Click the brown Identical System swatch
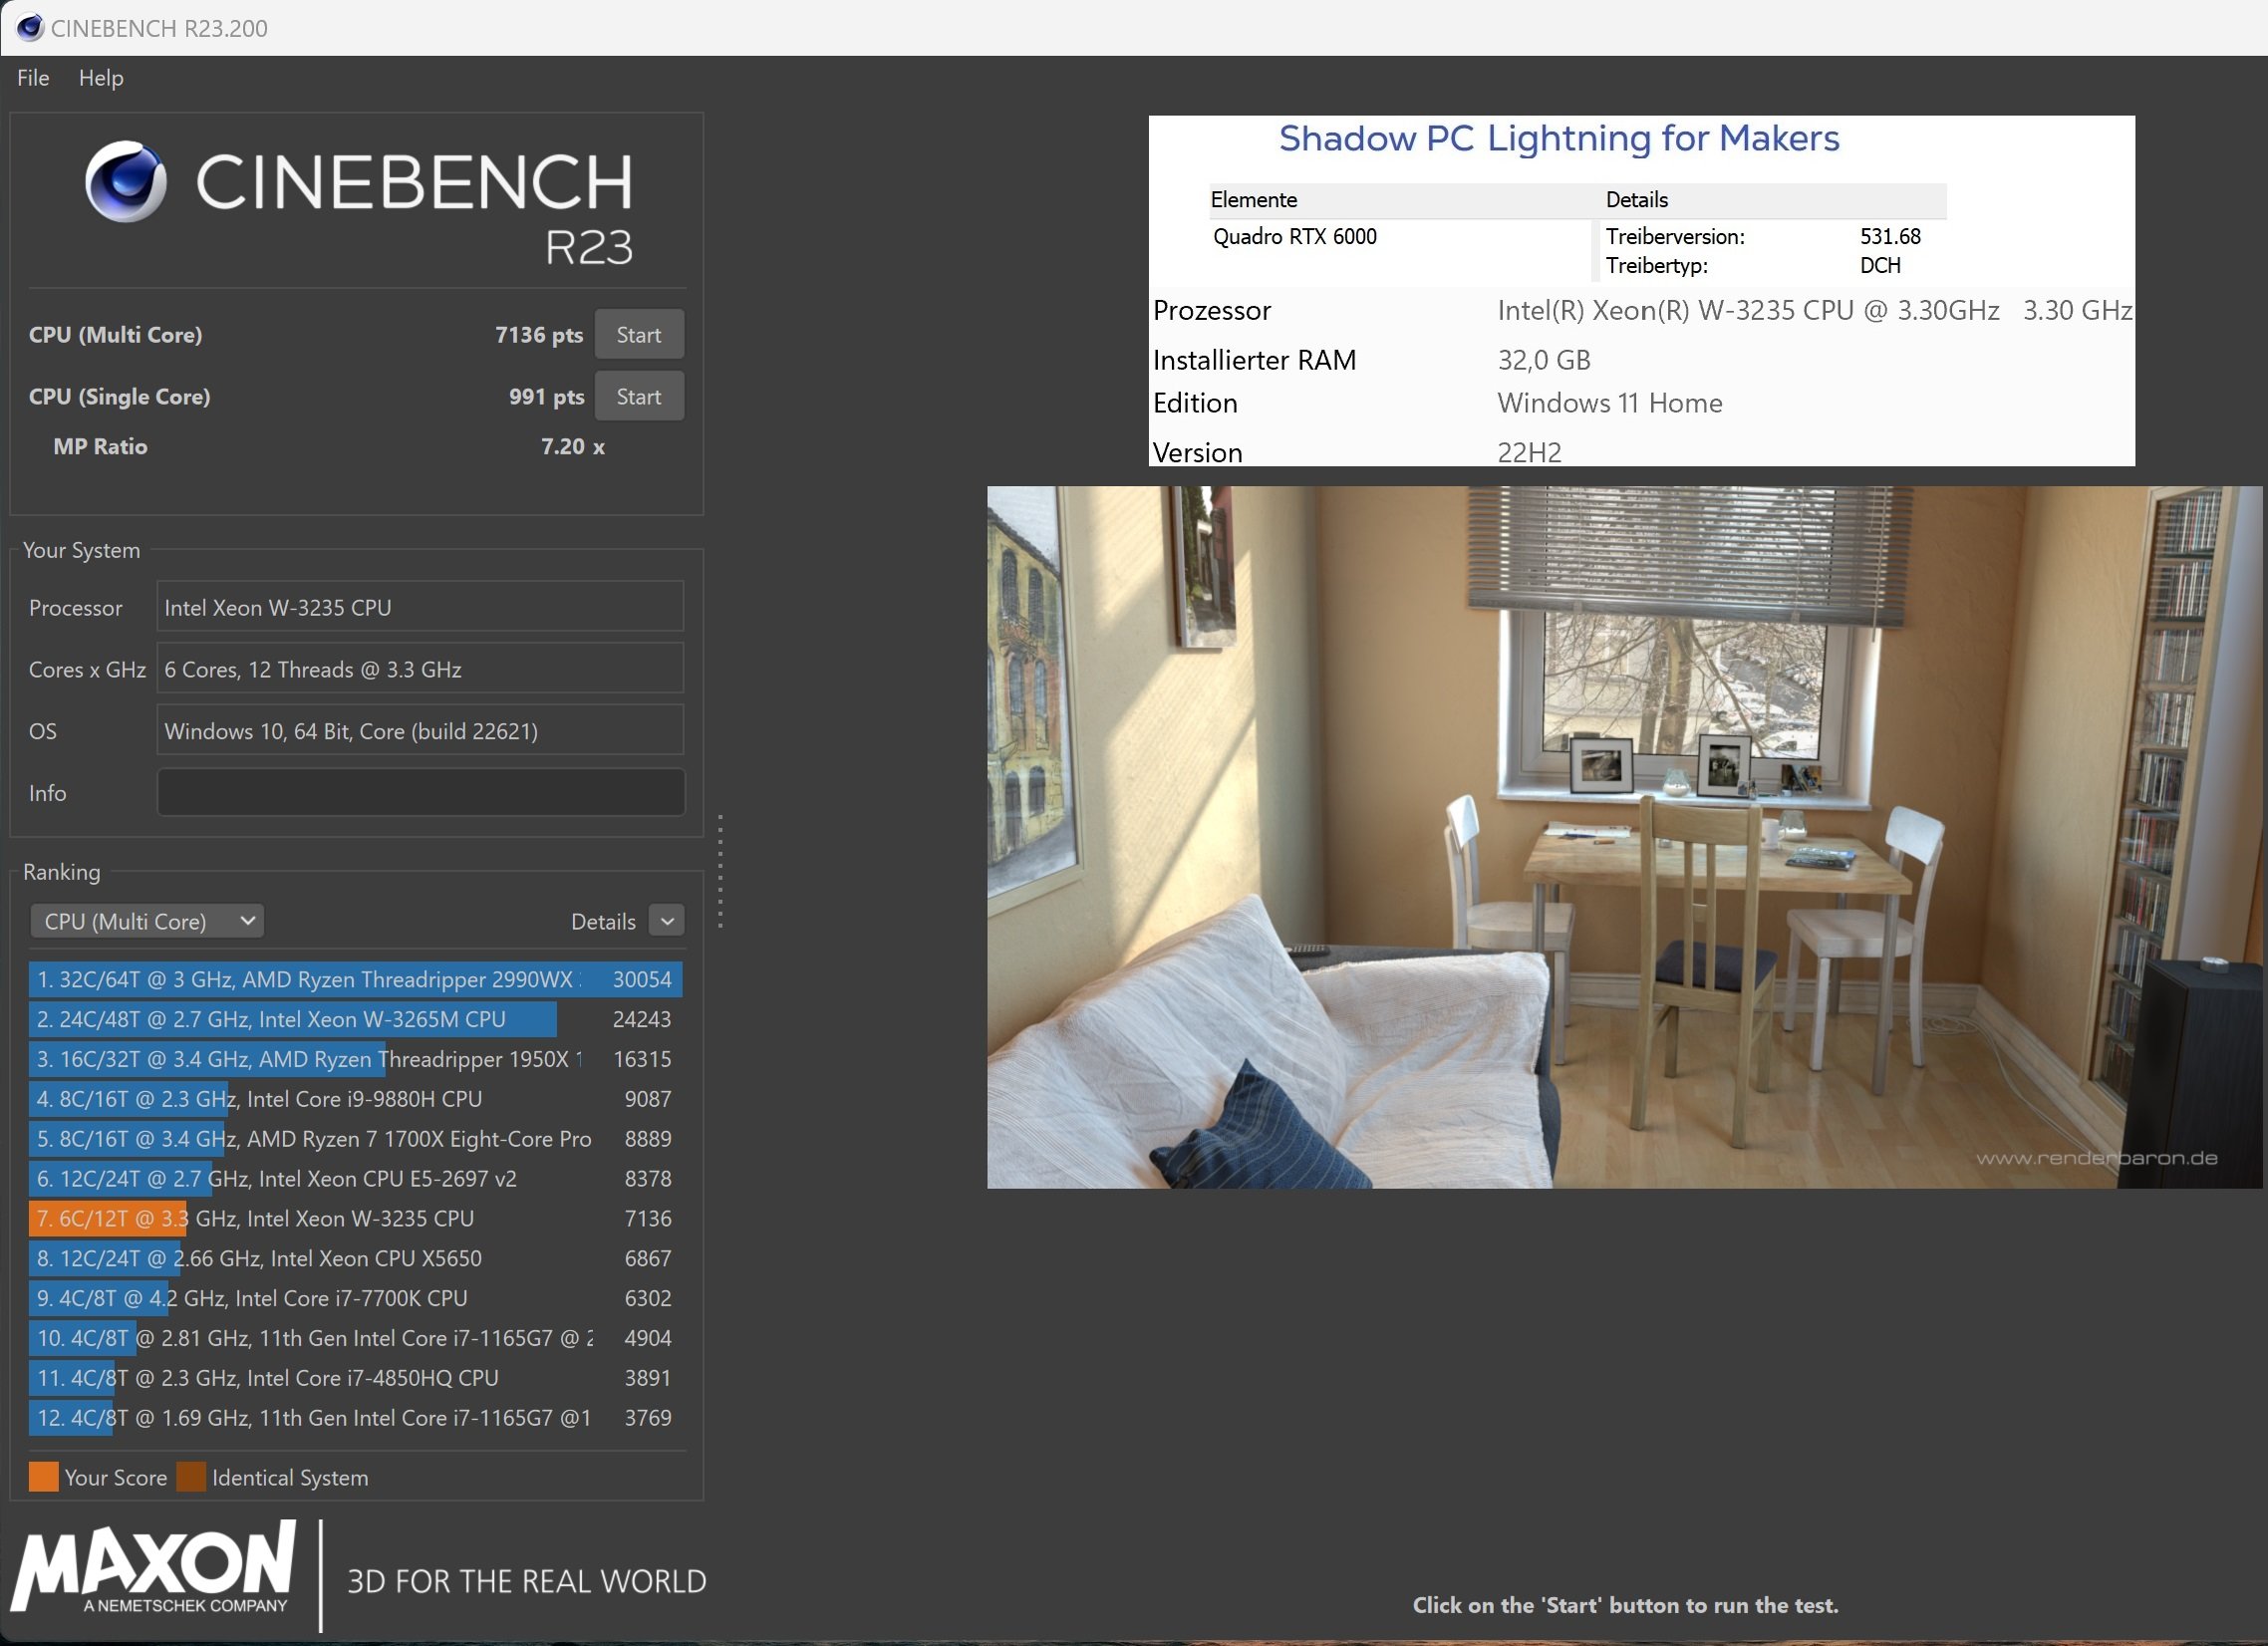The image size is (2268, 1646). tap(190, 1477)
